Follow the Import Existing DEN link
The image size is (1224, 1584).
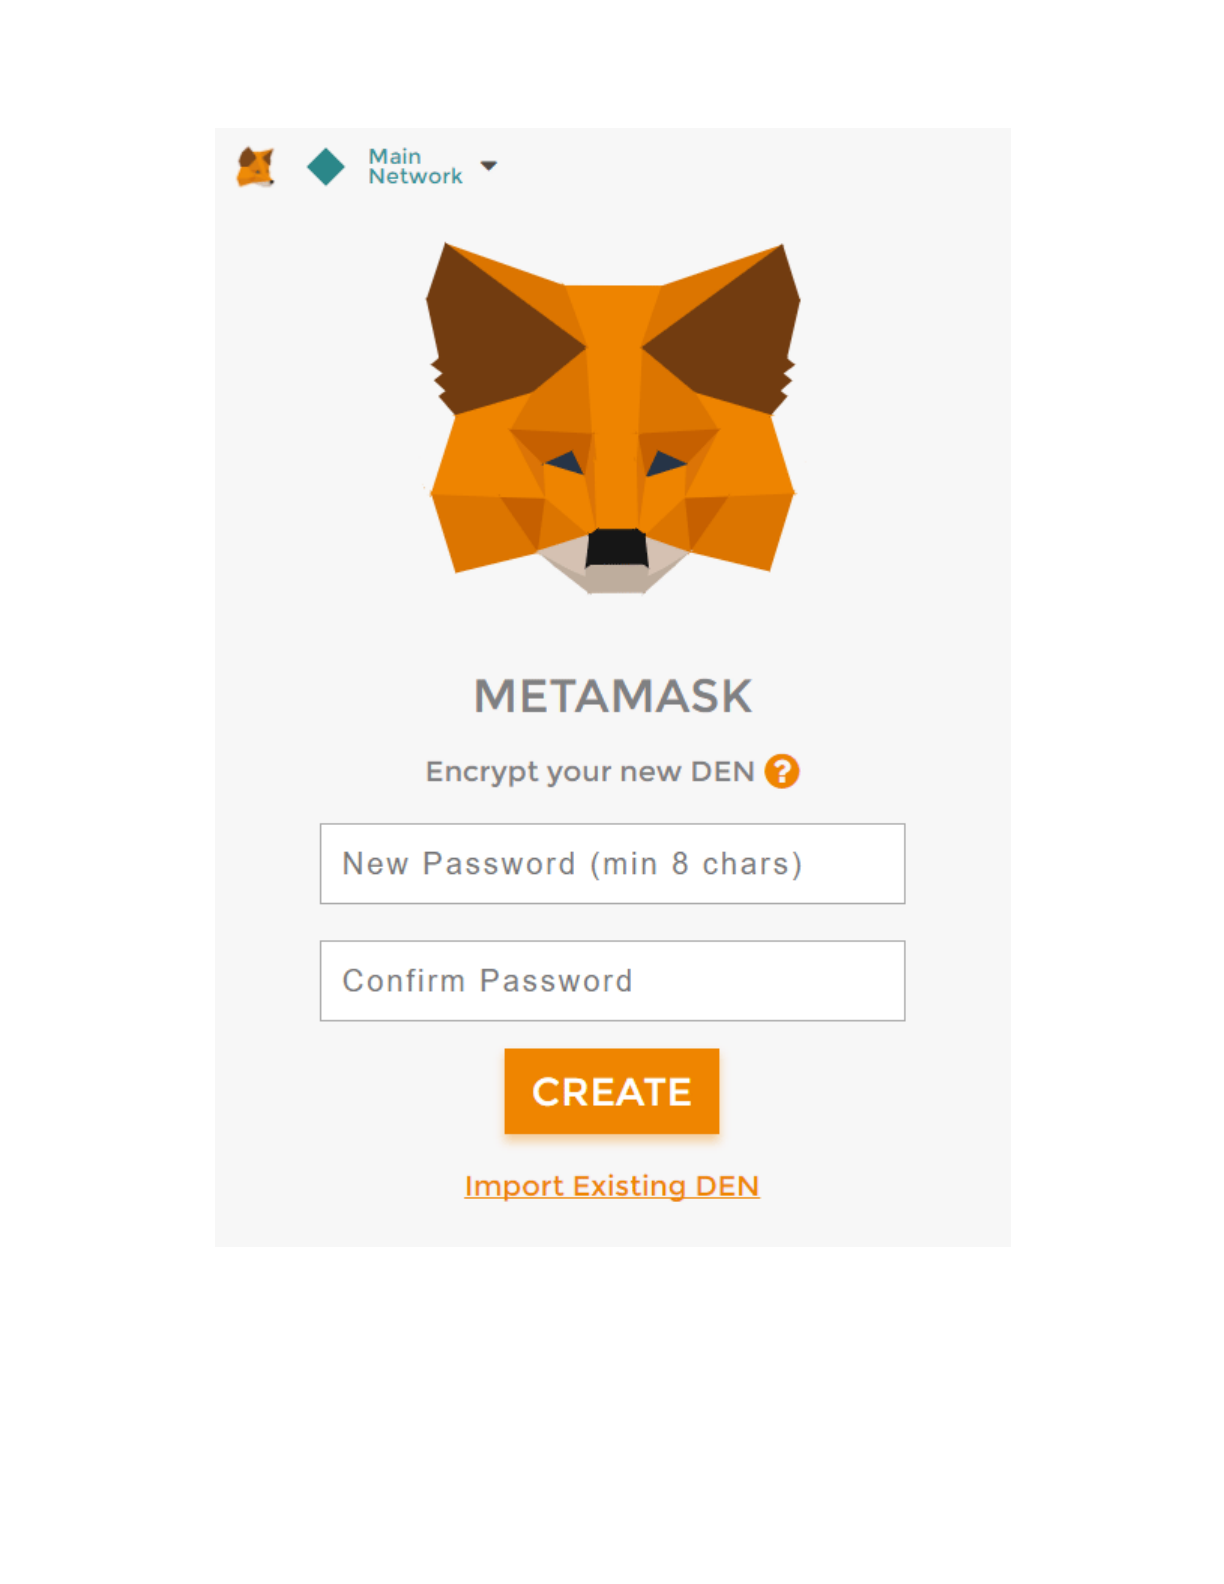pyautogui.click(x=612, y=1186)
